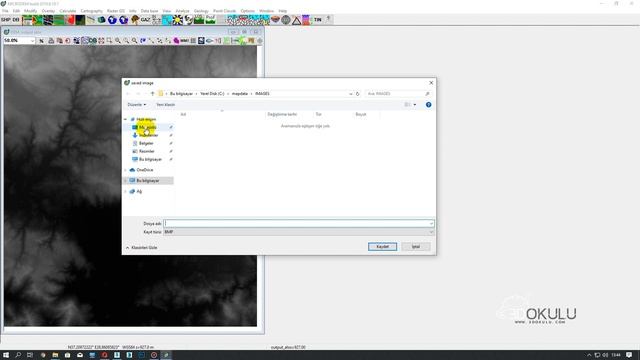Click the İptal cancel button
The image size is (640, 360).
416,247
